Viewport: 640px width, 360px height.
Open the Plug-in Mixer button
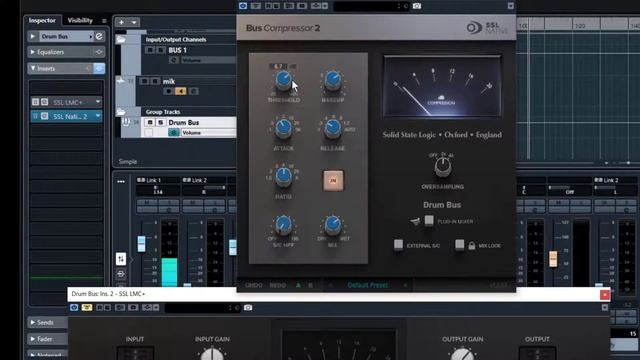pos(429,221)
